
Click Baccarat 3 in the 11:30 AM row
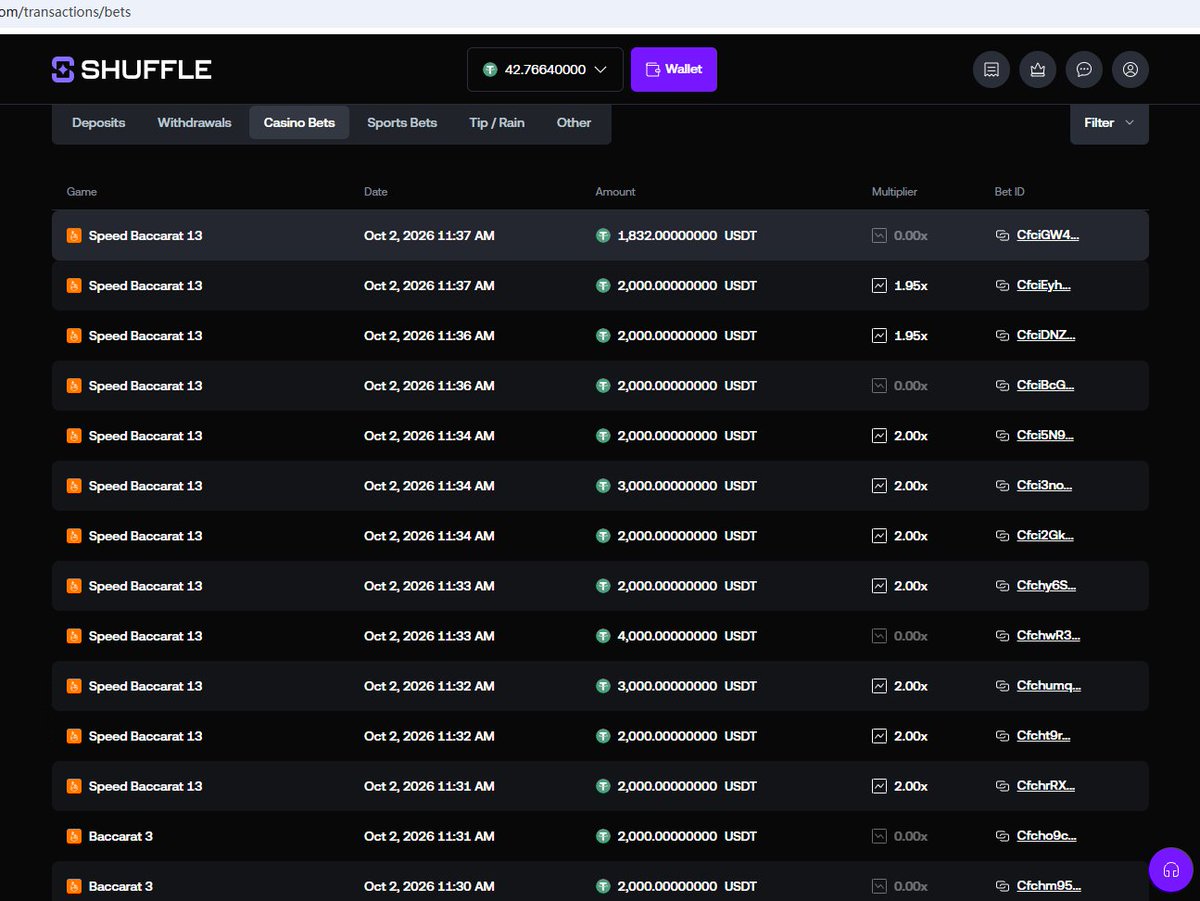click(x=121, y=886)
